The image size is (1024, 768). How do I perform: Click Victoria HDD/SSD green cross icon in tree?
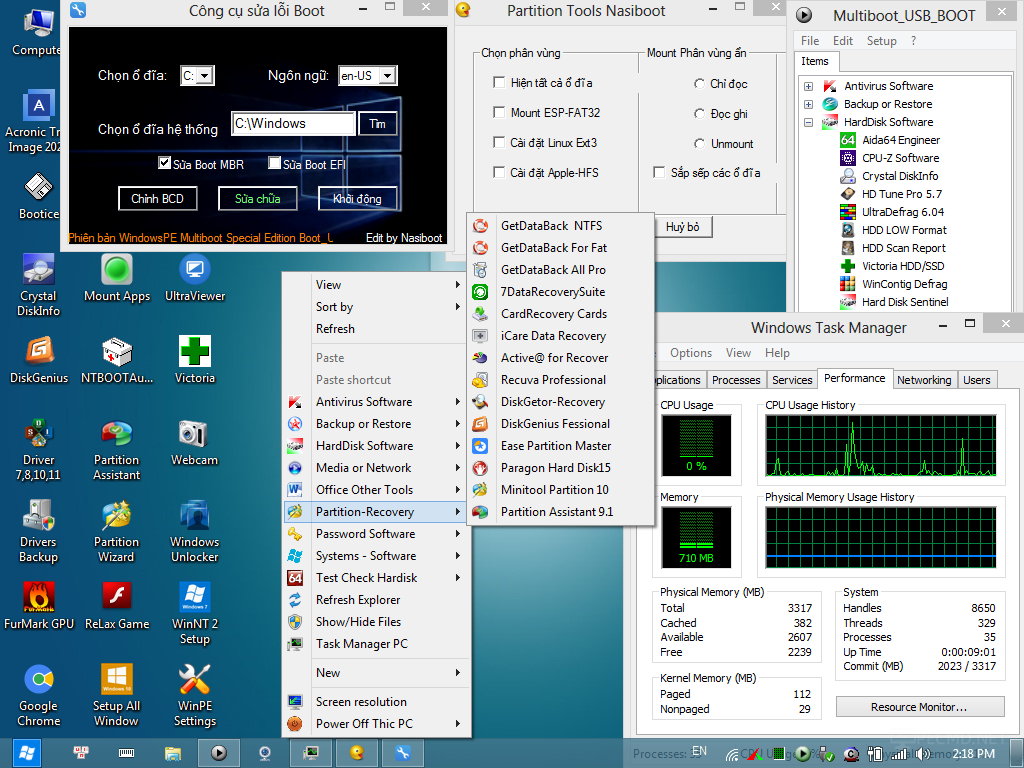[x=848, y=266]
